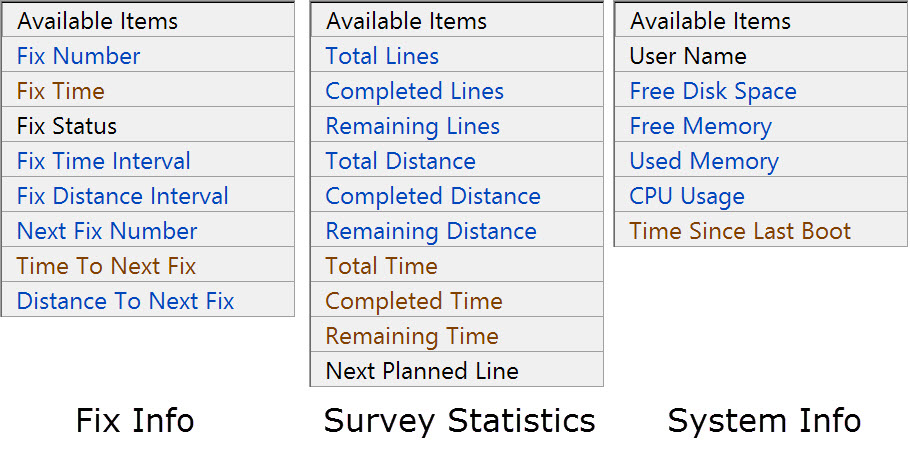The image size is (910, 457).
Task: Select Fix Number in Fix Info list
Action: 79,56
